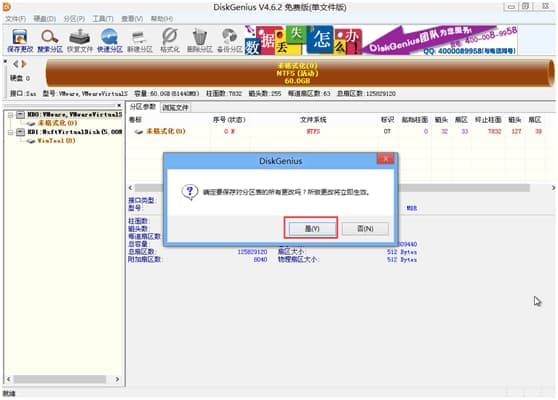Click the 125829120 total sectors value
This screenshot has width=558, height=400.
point(252,252)
